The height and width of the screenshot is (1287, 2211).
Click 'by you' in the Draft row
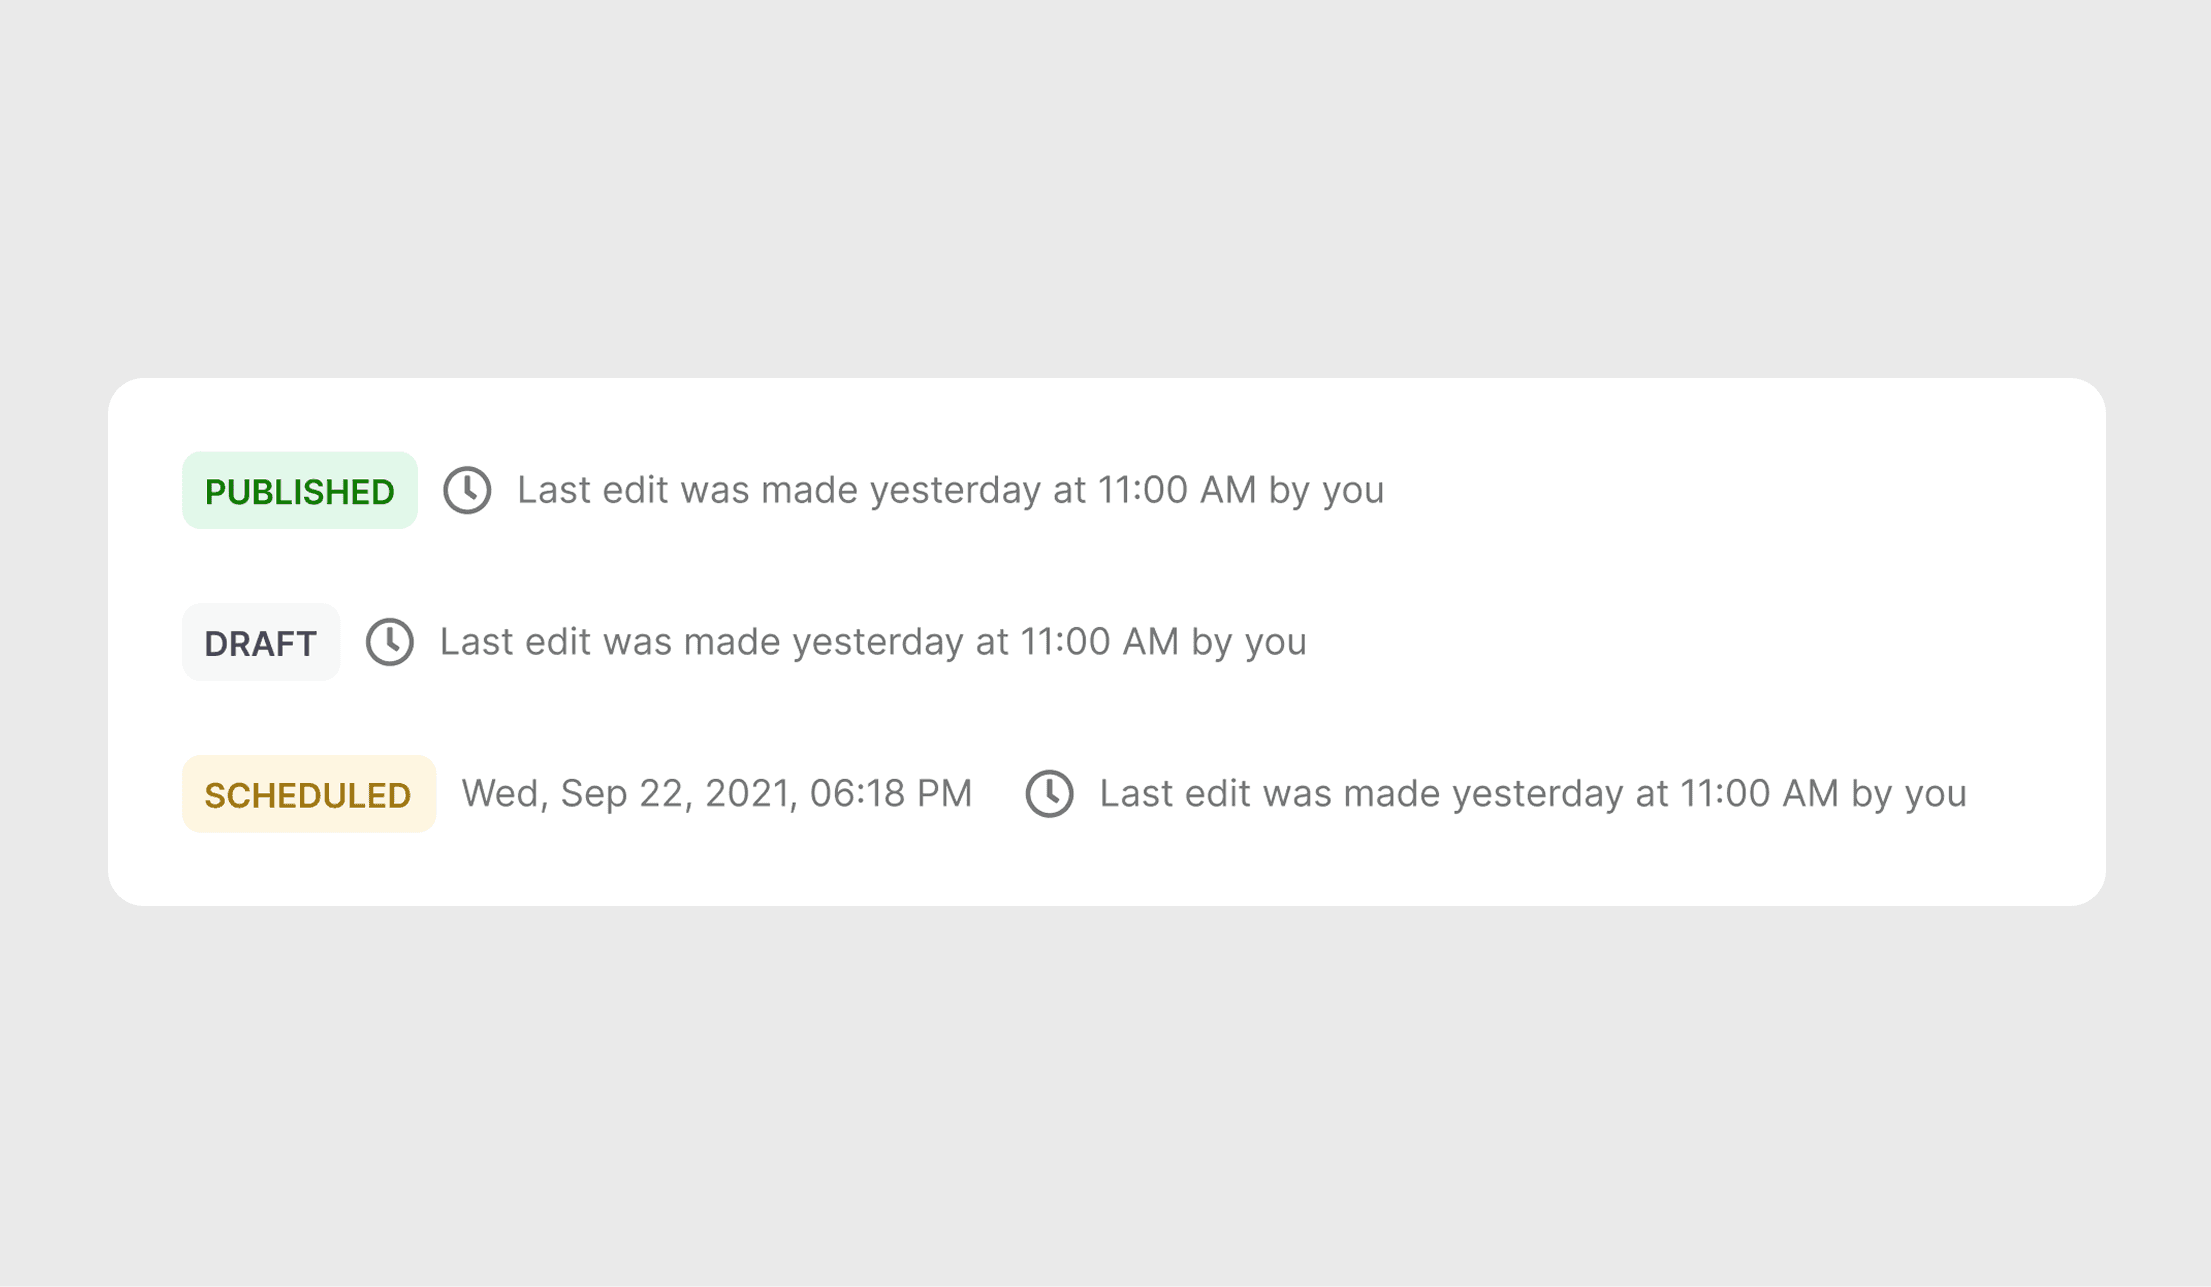pyautogui.click(x=1249, y=642)
